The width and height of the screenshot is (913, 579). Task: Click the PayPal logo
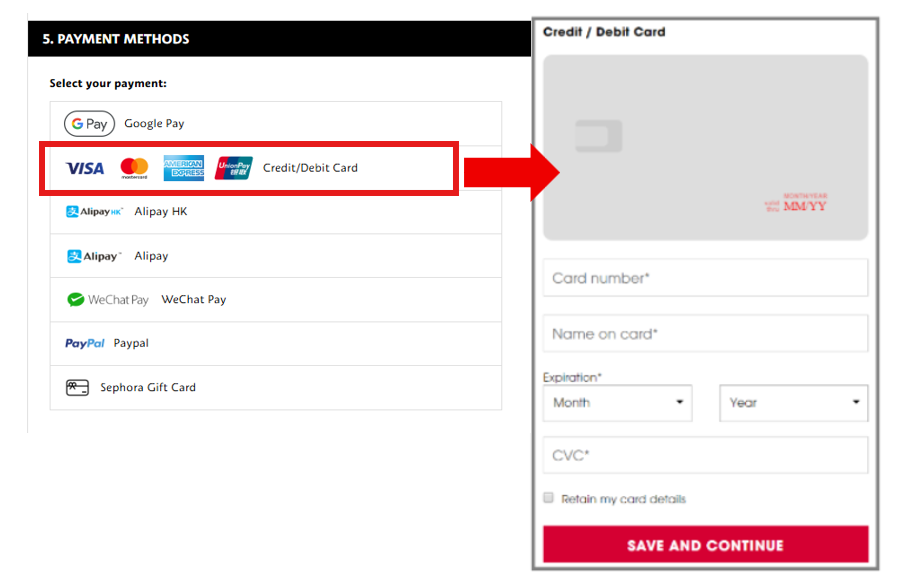[85, 344]
